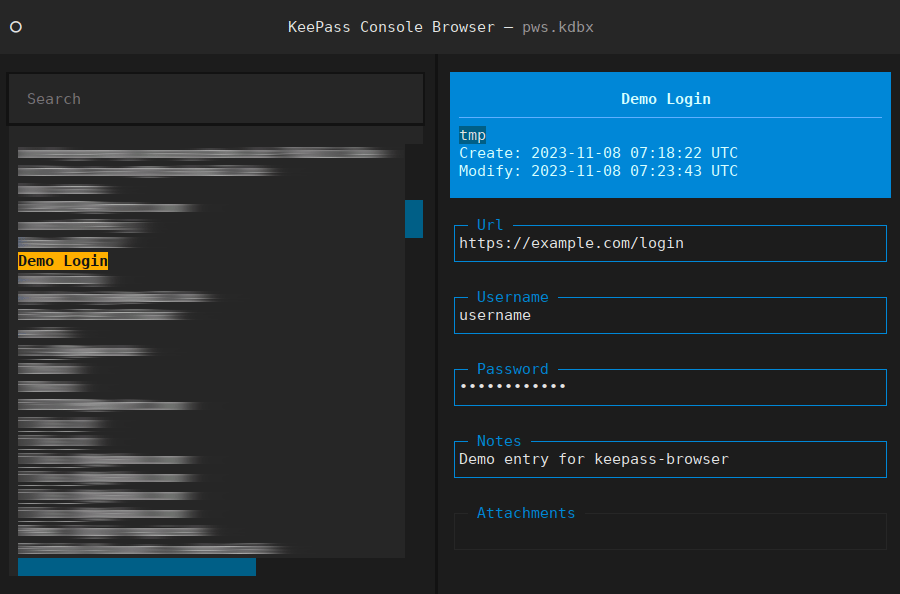Click the Notes field with demo entry text
This screenshot has height=594, width=900.
pyautogui.click(x=670, y=459)
